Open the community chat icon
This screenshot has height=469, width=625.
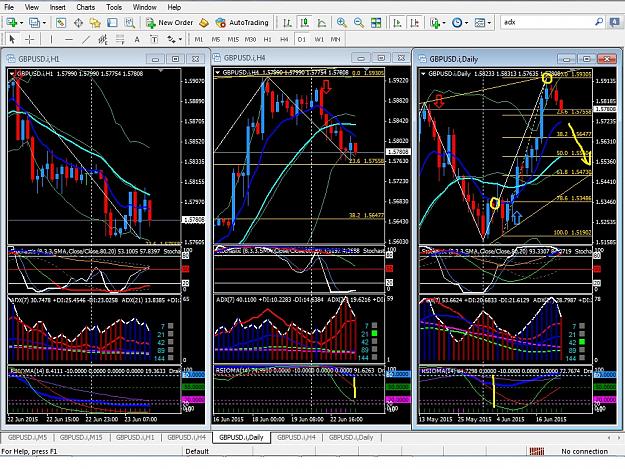[x=614, y=22]
